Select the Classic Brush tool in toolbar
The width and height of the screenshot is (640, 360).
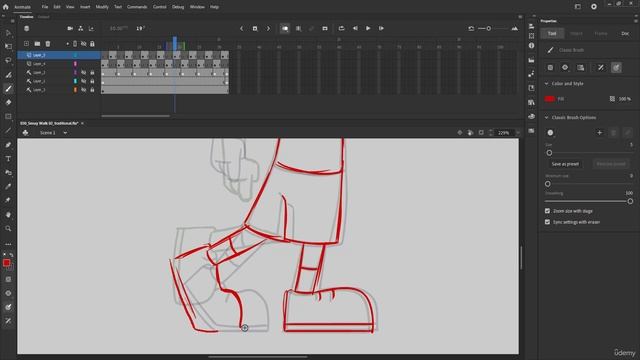coord(8,89)
